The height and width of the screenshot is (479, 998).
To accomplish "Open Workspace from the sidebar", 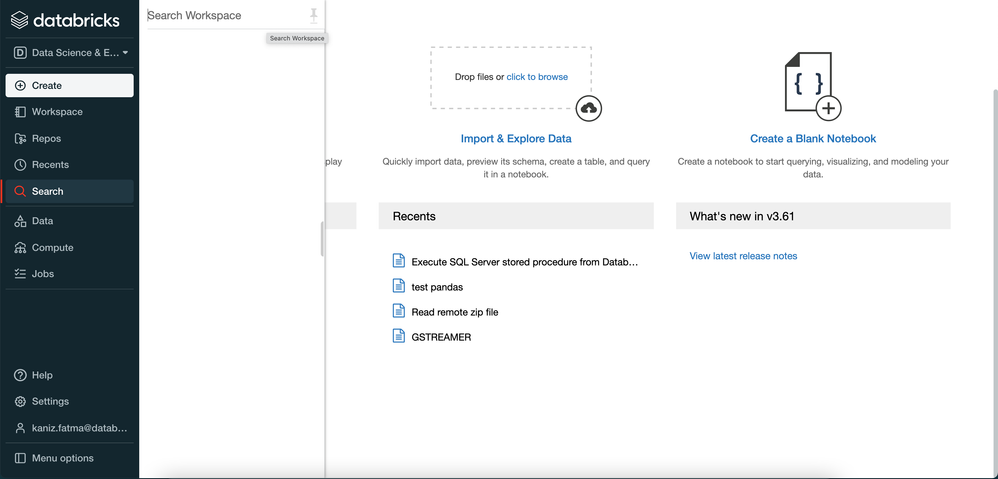I will point(57,112).
